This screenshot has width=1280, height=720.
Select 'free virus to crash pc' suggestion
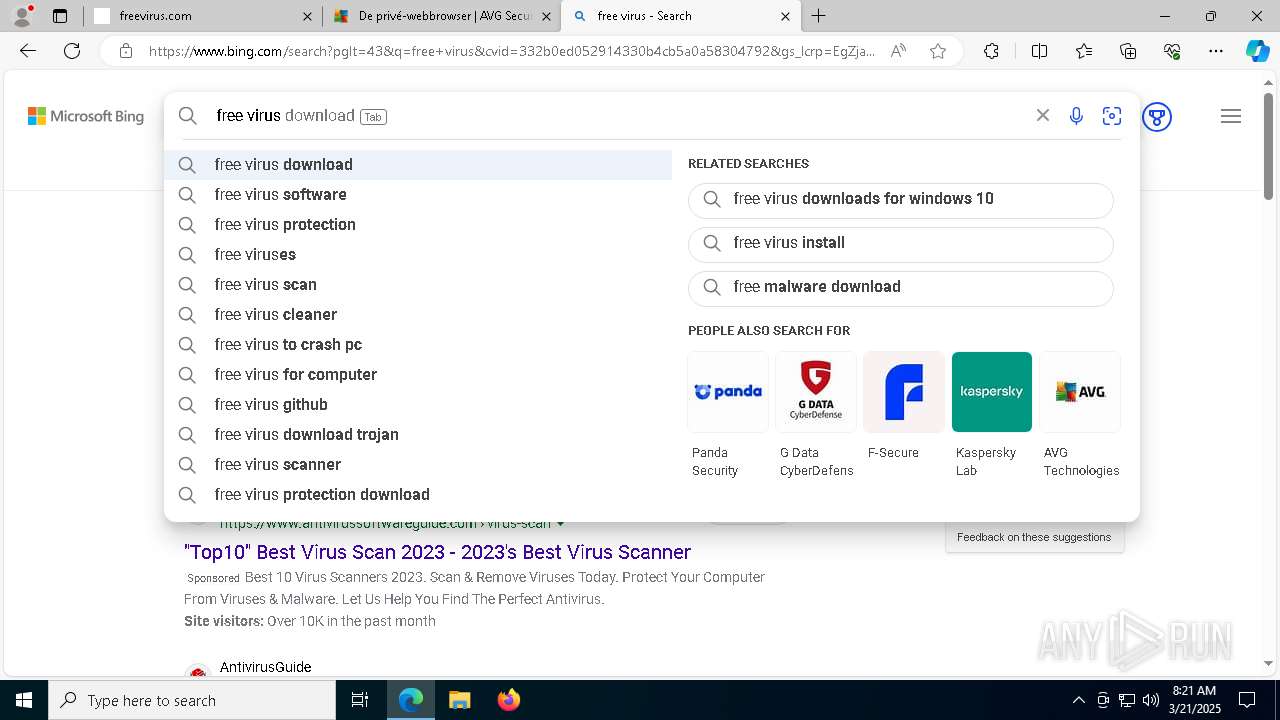click(x=419, y=345)
